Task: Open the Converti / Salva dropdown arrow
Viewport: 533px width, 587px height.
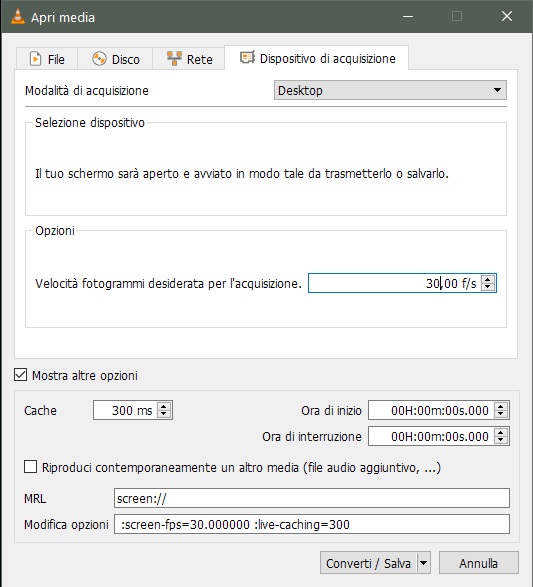Action: point(423,563)
